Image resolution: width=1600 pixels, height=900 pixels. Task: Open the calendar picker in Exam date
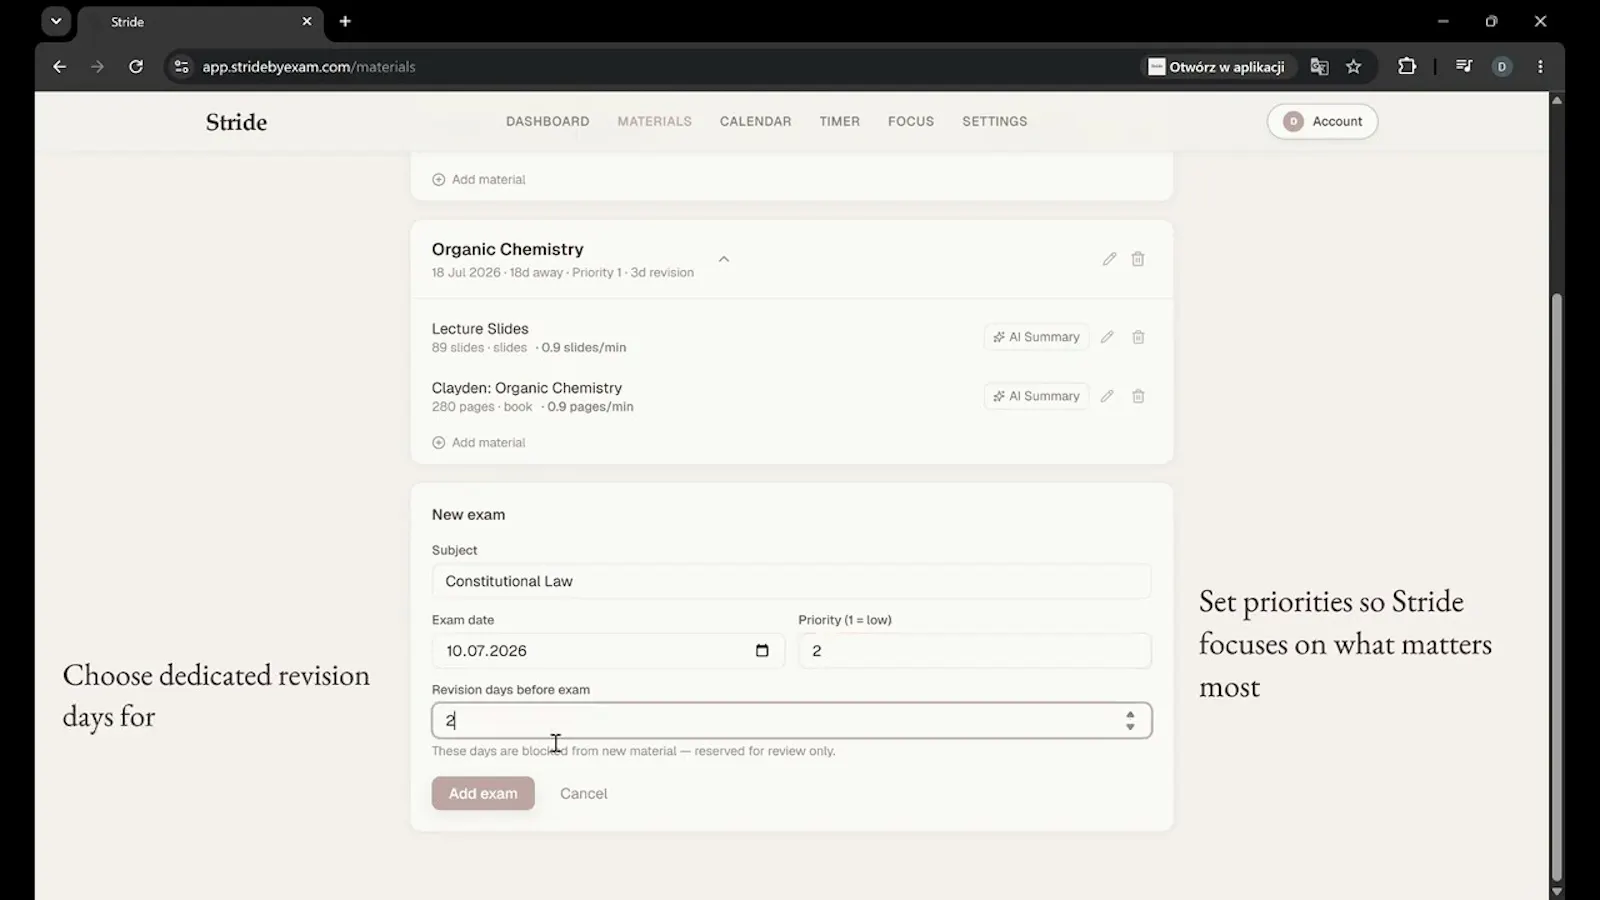[762, 651]
